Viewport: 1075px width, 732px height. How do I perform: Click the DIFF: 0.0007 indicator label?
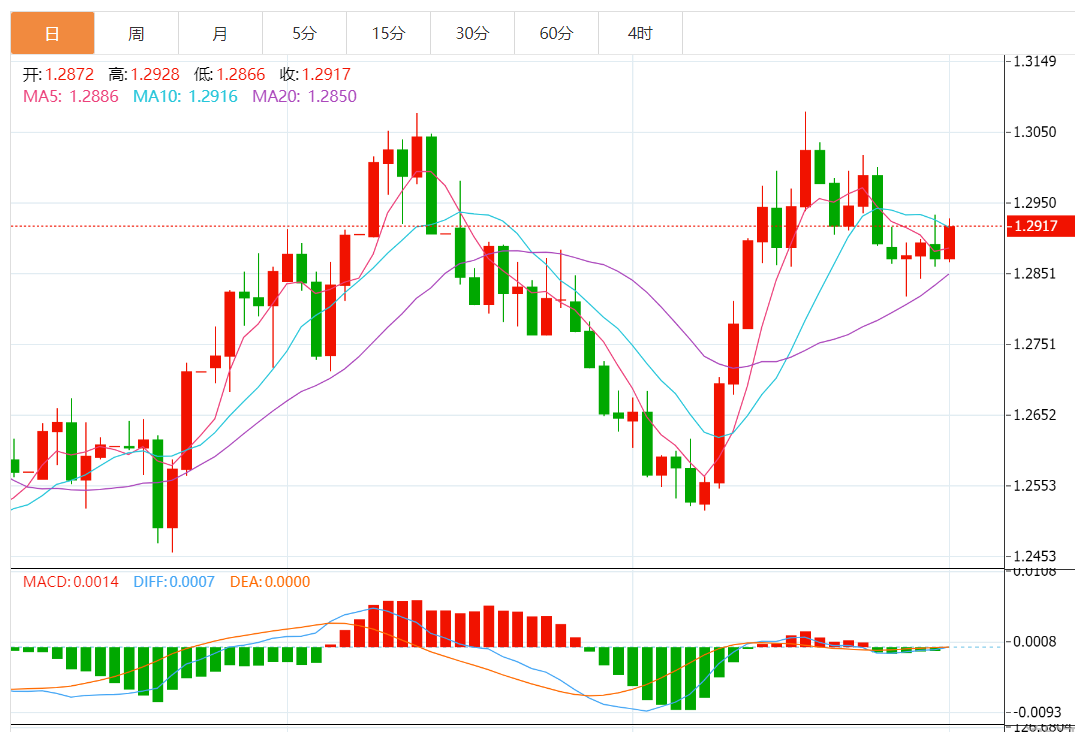pos(174,582)
